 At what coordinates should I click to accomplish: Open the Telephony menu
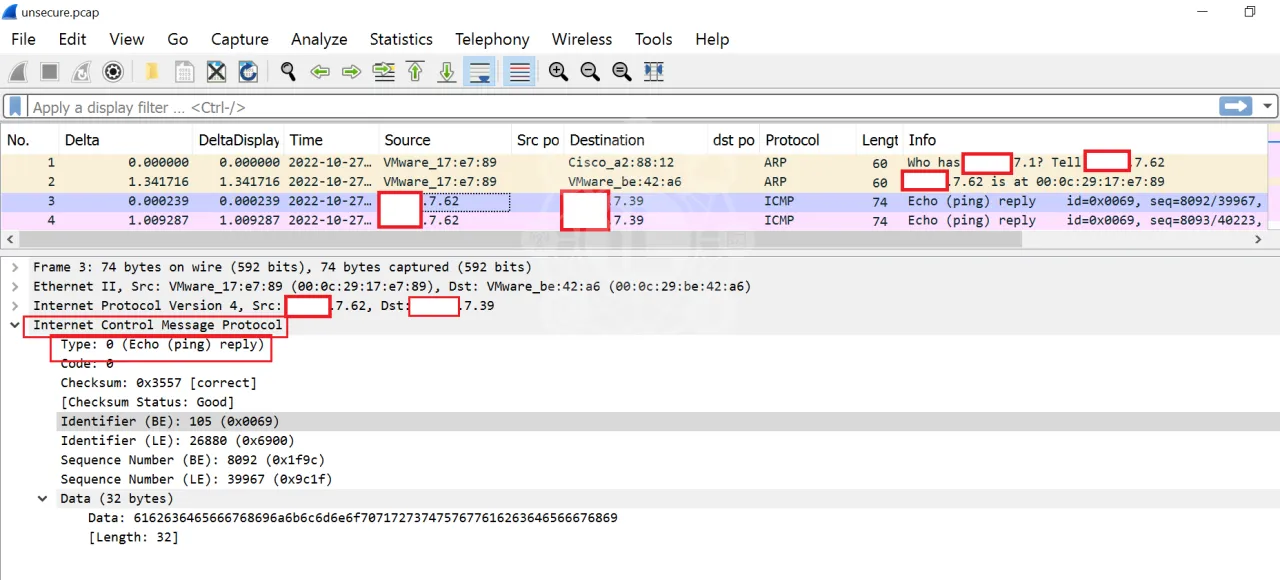492,39
